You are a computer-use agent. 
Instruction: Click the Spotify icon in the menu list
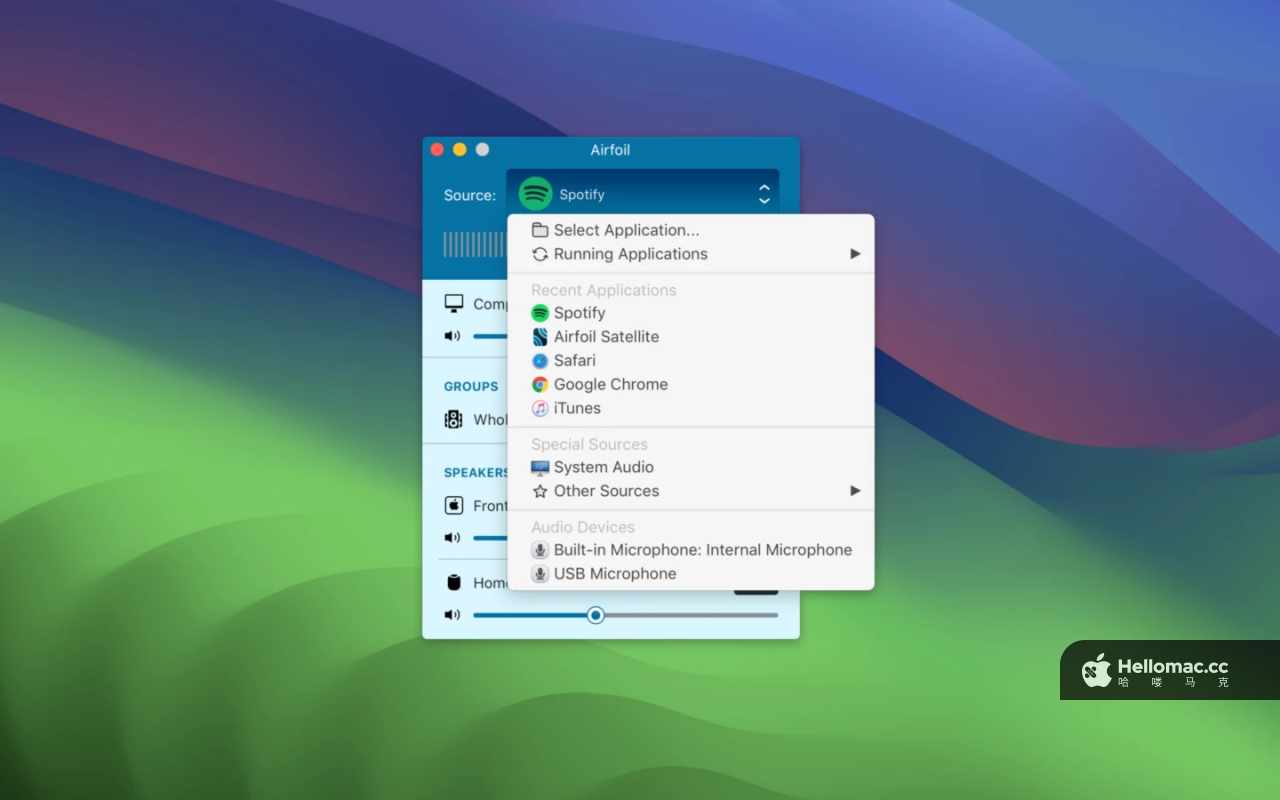point(540,313)
